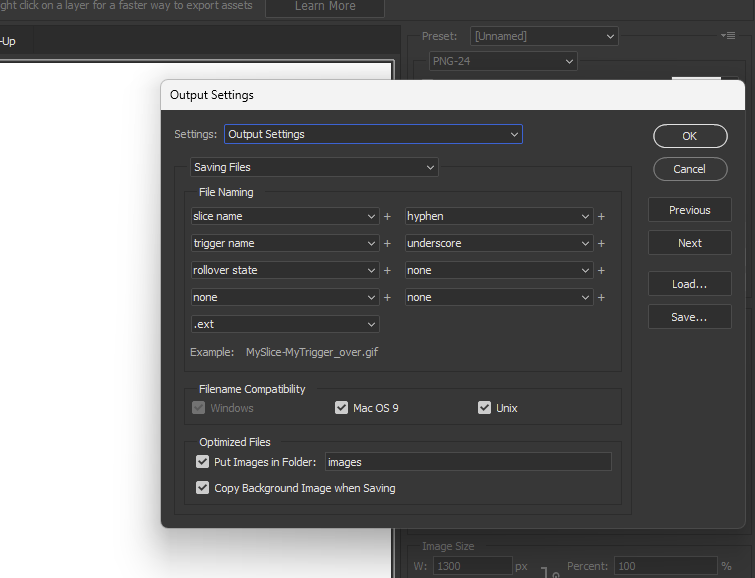The width and height of the screenshot is (755, 578).
Task: Advance with the Next button
Action: (689, 243)
